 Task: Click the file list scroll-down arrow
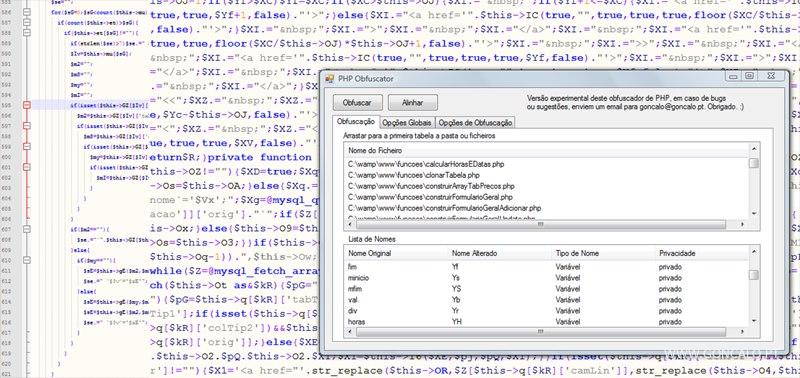(x=753, y=215)
